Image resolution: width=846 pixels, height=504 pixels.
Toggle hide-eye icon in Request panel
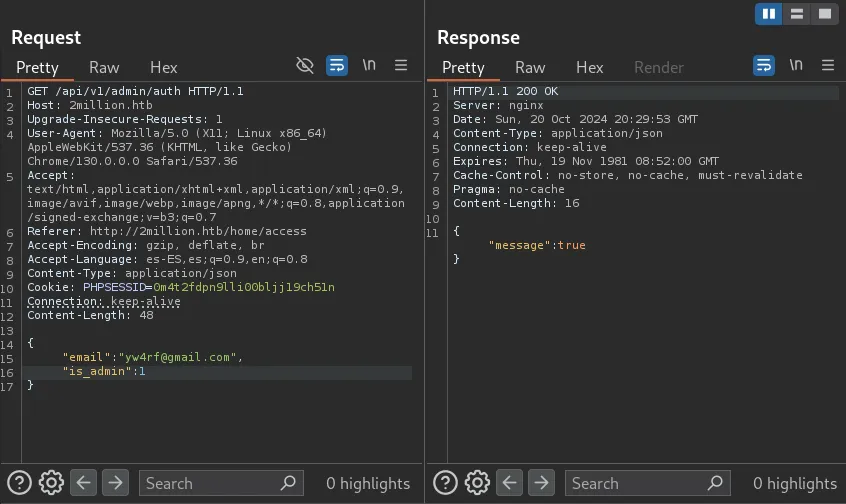305,66
